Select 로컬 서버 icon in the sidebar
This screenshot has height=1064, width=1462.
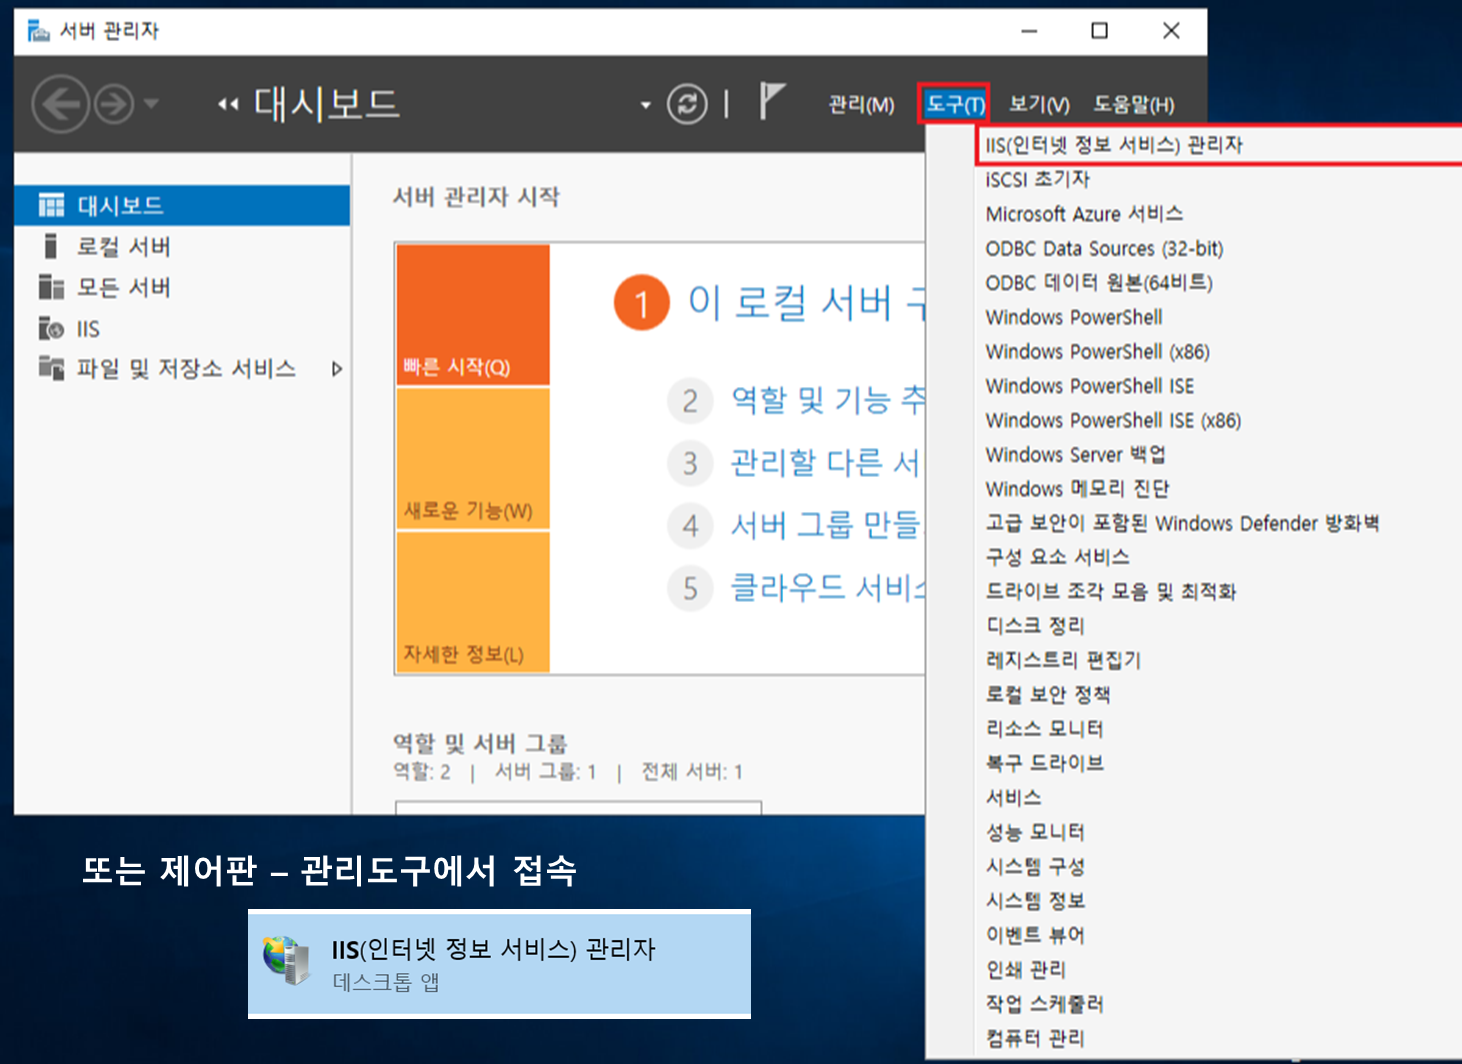pyautogui.click(x=51, y=246)
